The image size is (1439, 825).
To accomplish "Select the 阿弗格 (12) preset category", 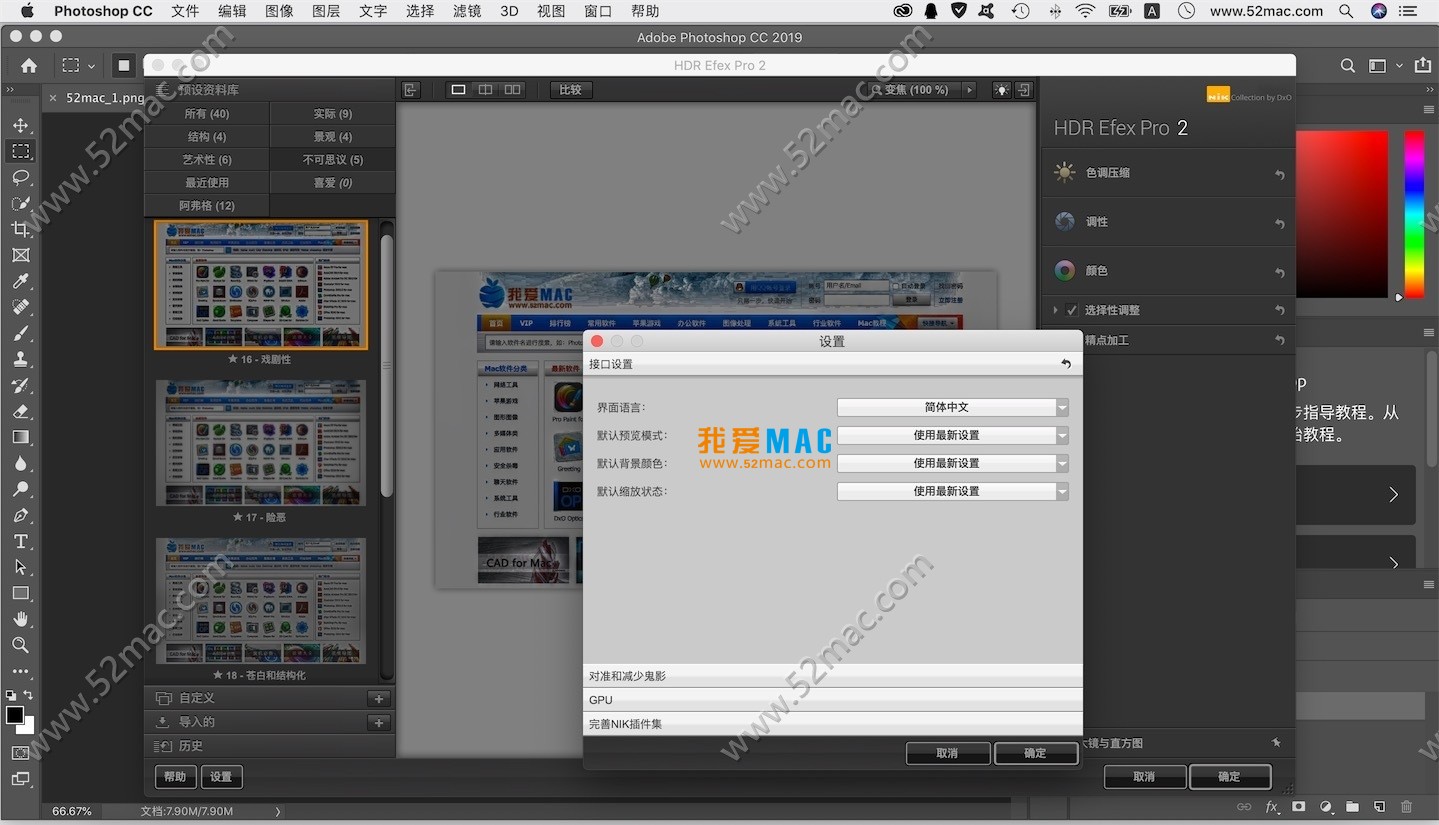I will pyautogui.click(x=207, y=206).
